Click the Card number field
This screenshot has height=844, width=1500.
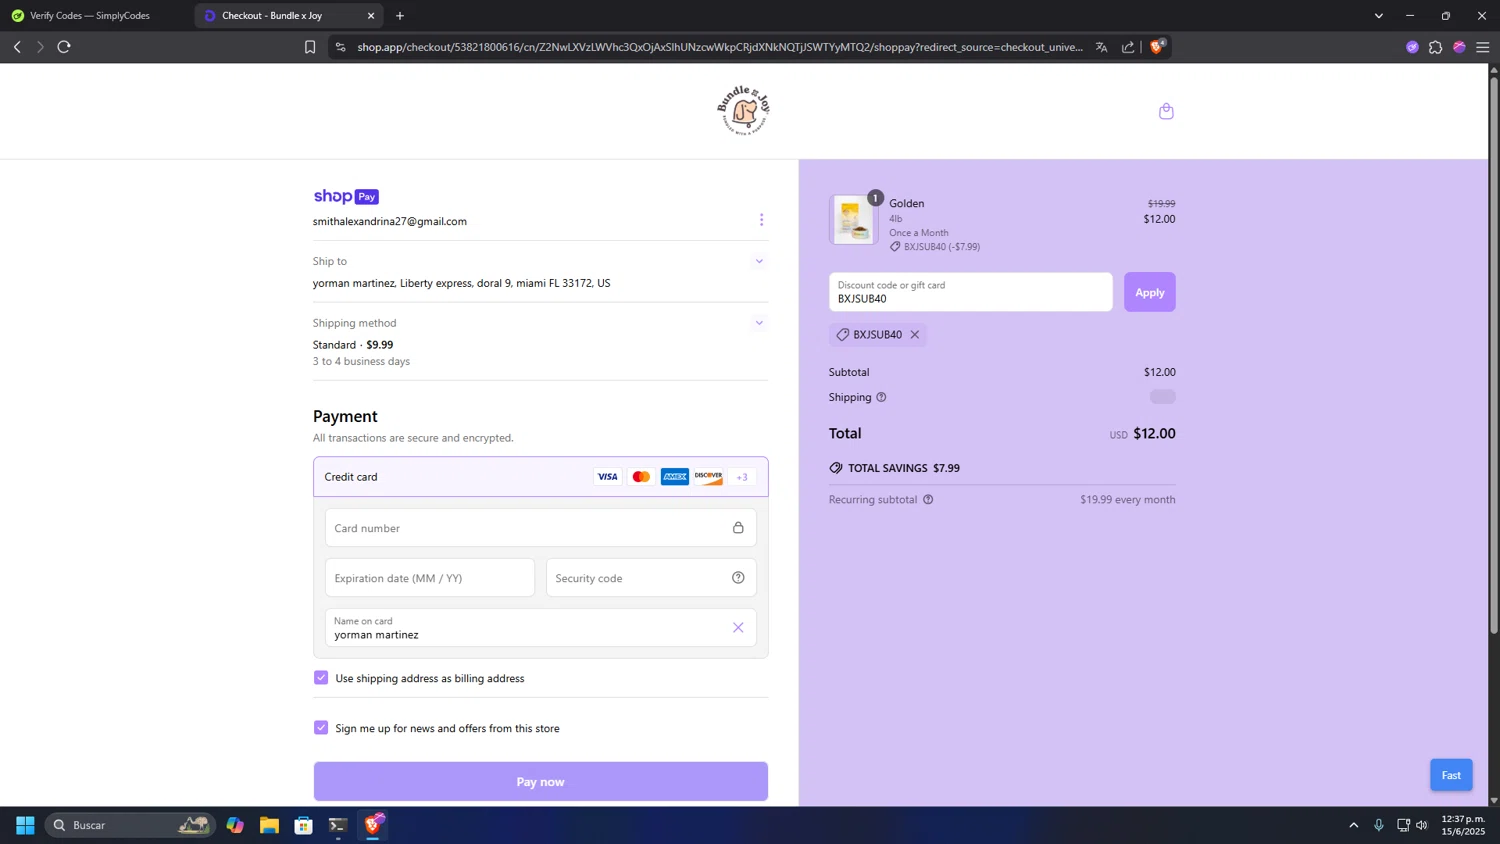pos(541,528)
